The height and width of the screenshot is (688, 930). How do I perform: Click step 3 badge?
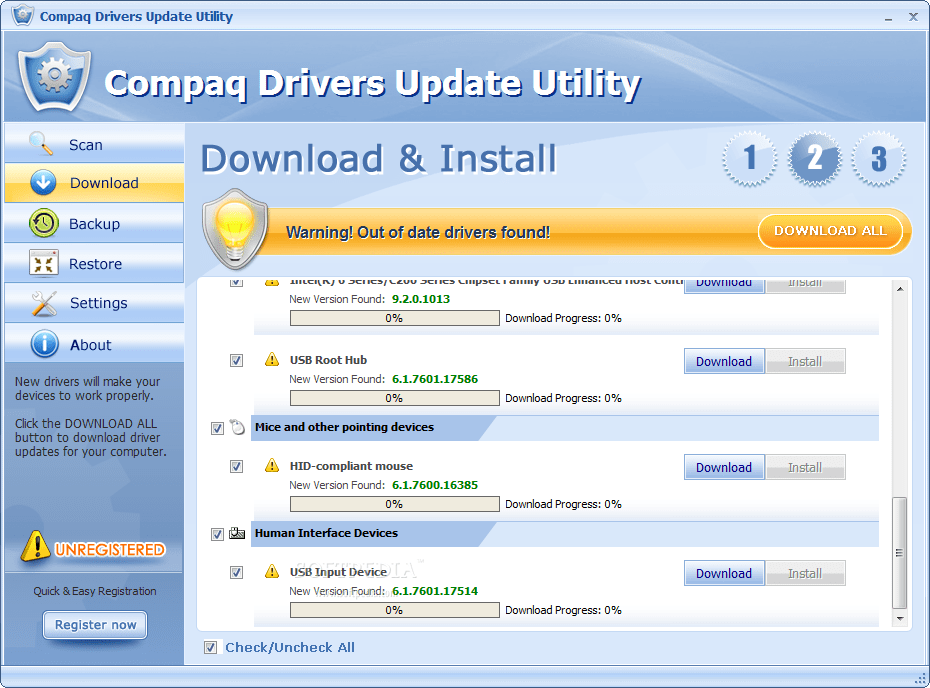[878, 159]
